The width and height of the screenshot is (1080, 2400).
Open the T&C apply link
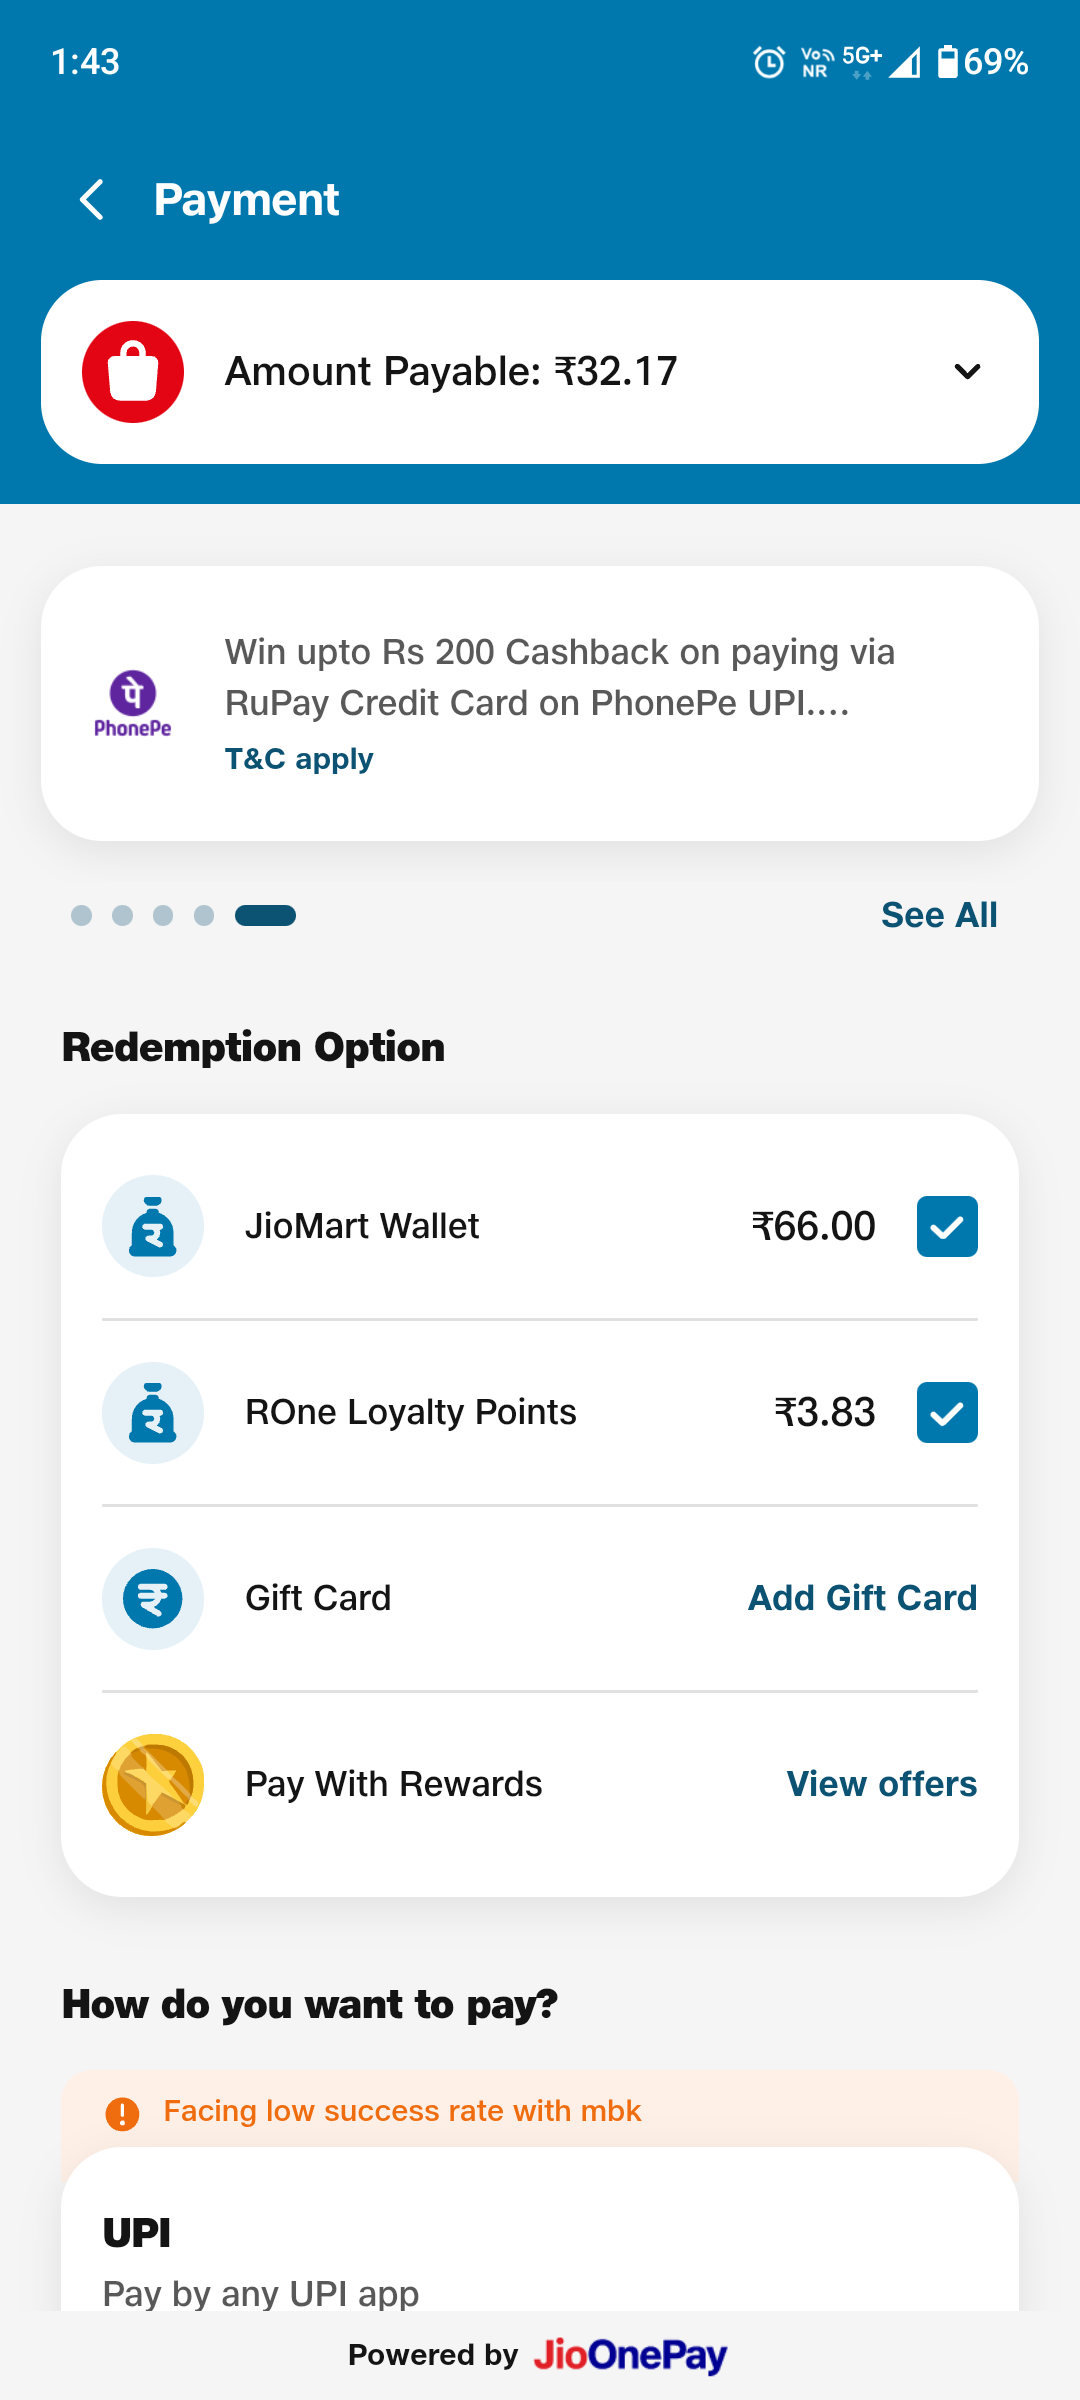[299, 759]
